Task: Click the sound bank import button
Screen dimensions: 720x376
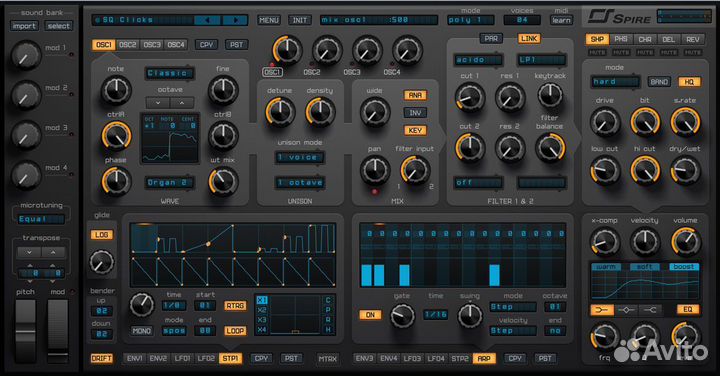Action: 24,26
